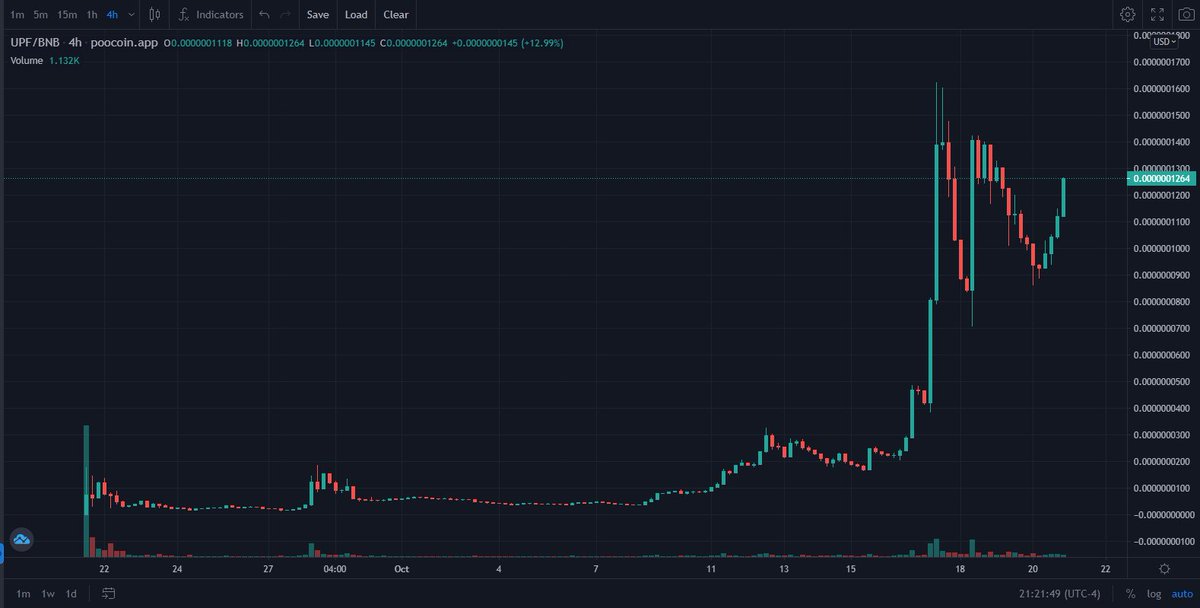Open the go-to-date calendar icon
Viewport: 1200px width, 608px height.
click(108, 594)
